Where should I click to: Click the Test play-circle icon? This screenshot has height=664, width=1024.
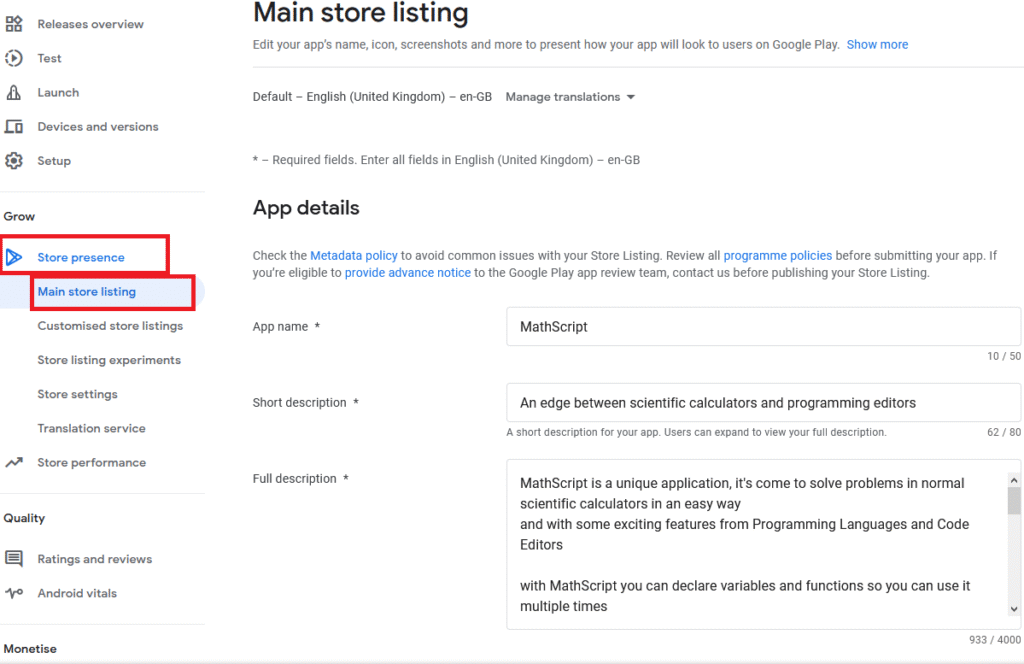pos(14,58)
